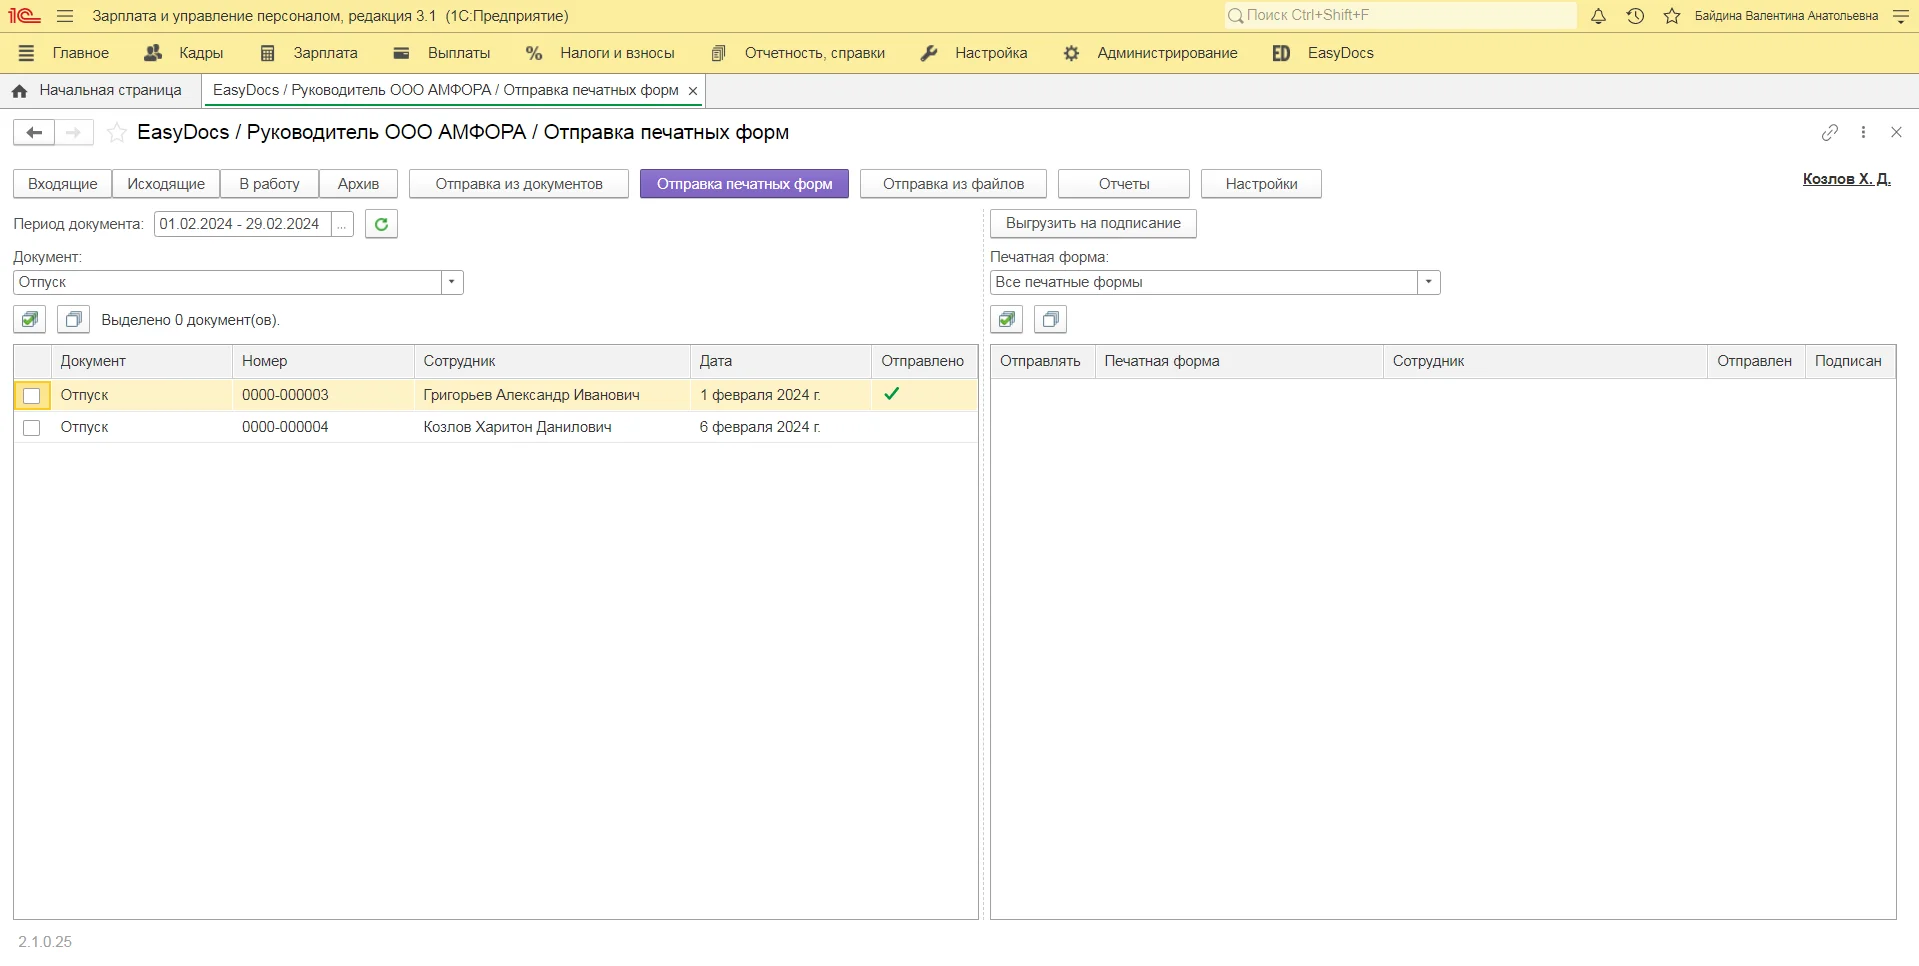
Task: Expand the Документ dropdown arrow
Action: (x=452, y=282)
